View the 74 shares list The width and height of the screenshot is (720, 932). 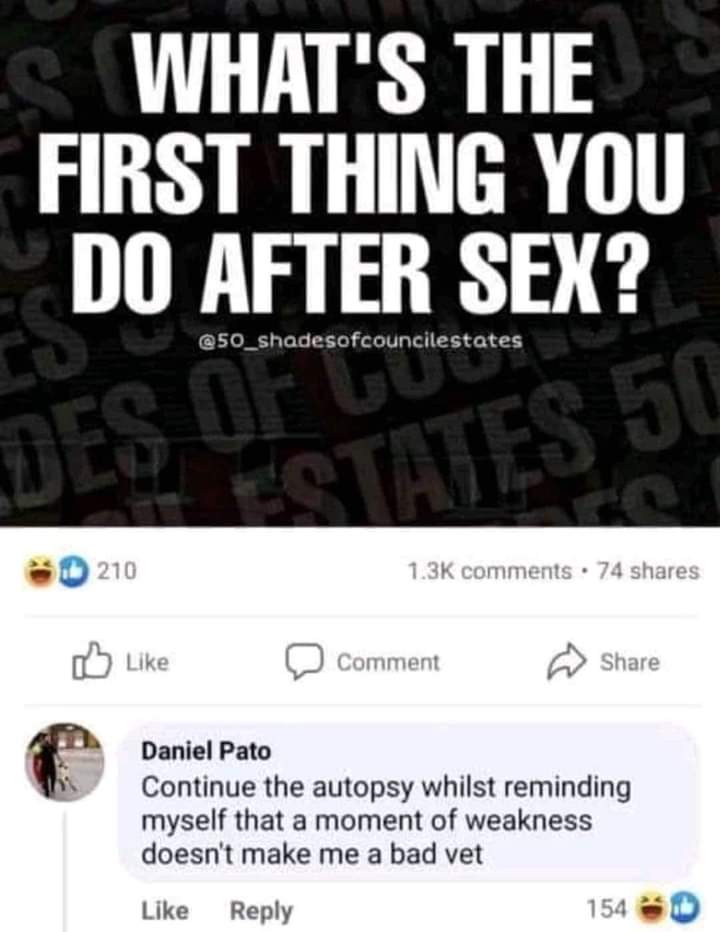648,571
